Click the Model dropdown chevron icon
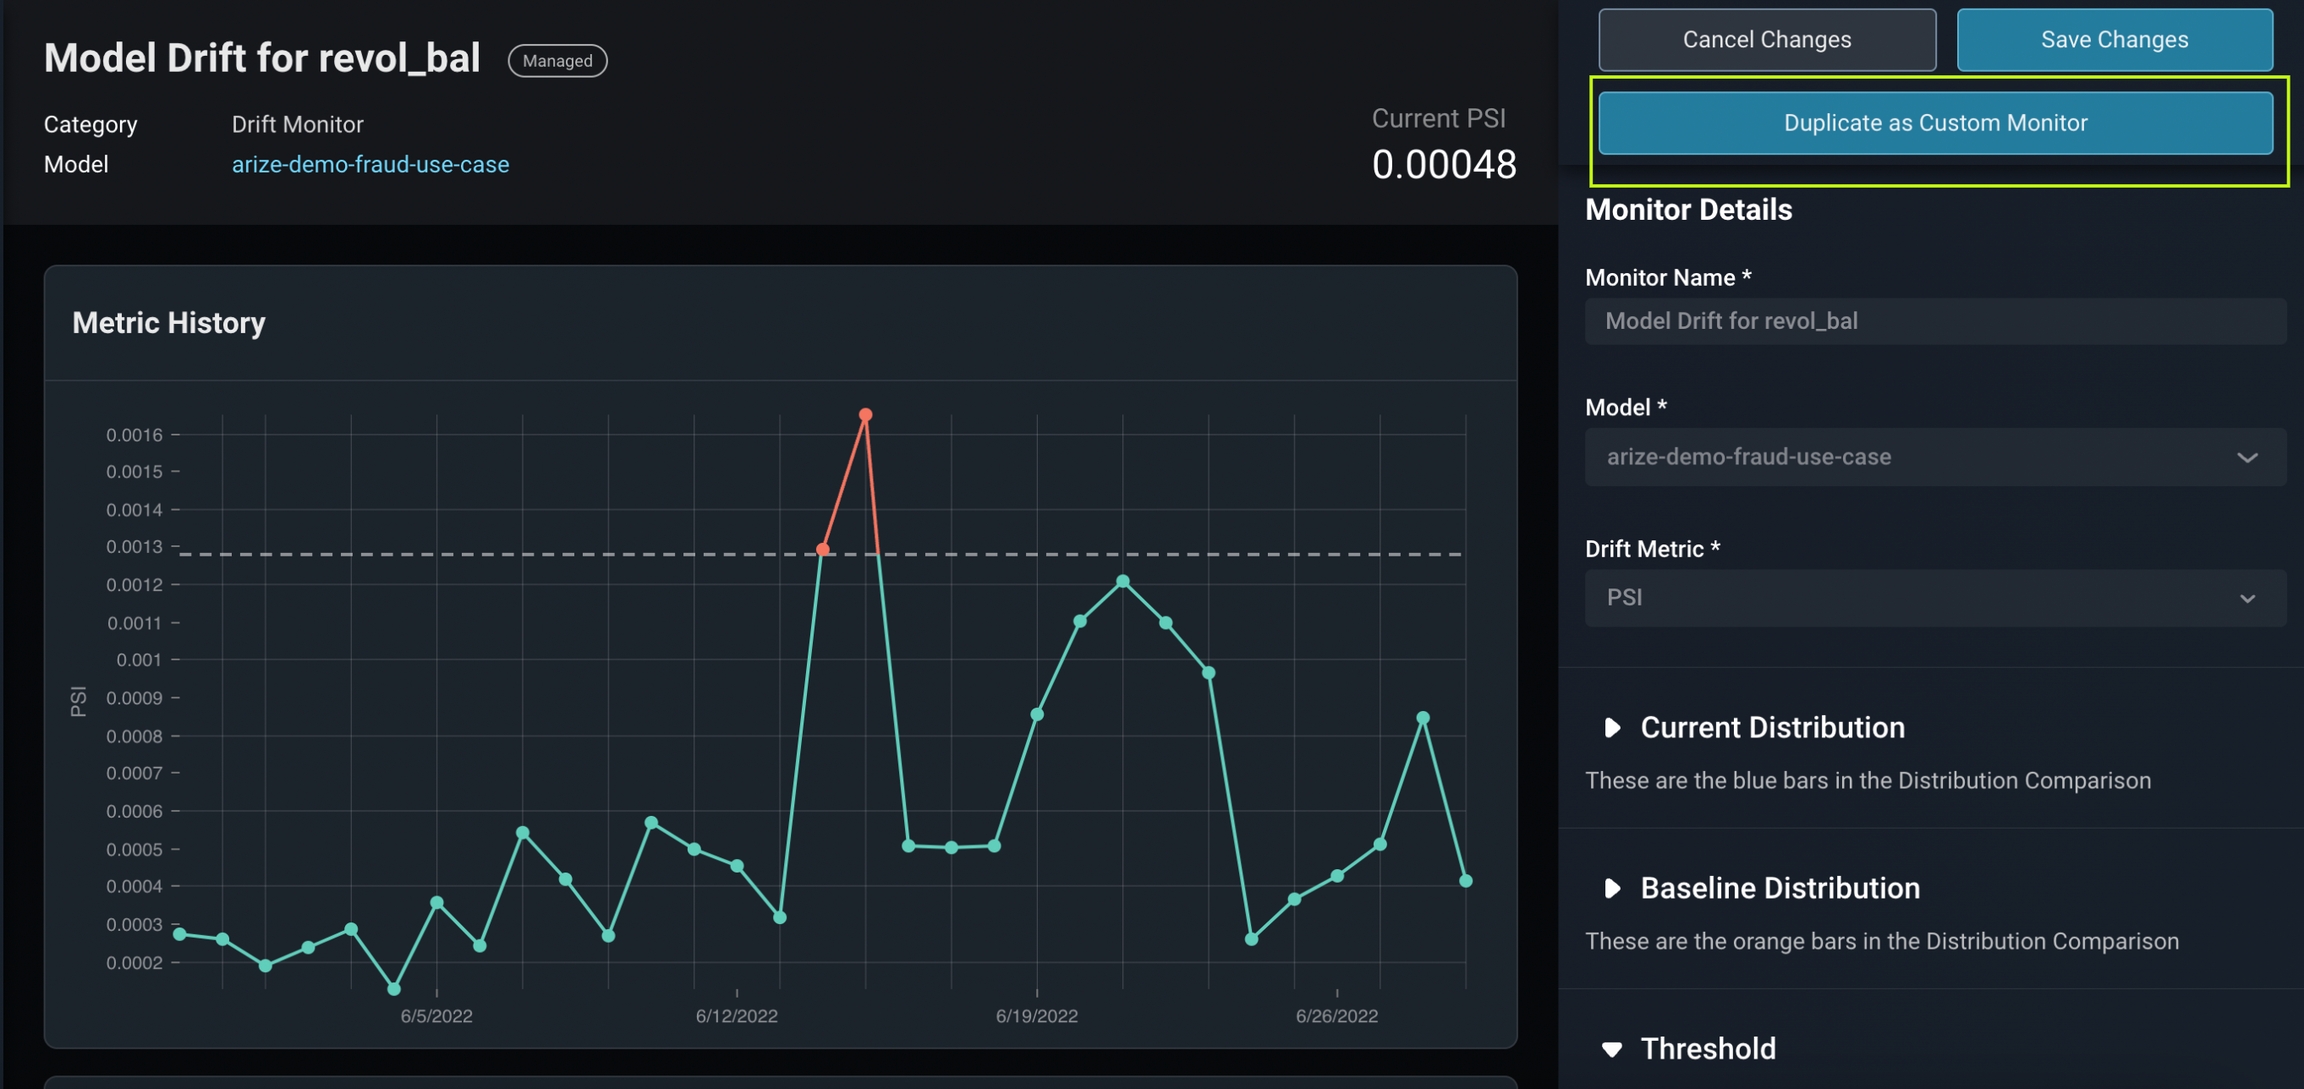 click(2247, 458)
